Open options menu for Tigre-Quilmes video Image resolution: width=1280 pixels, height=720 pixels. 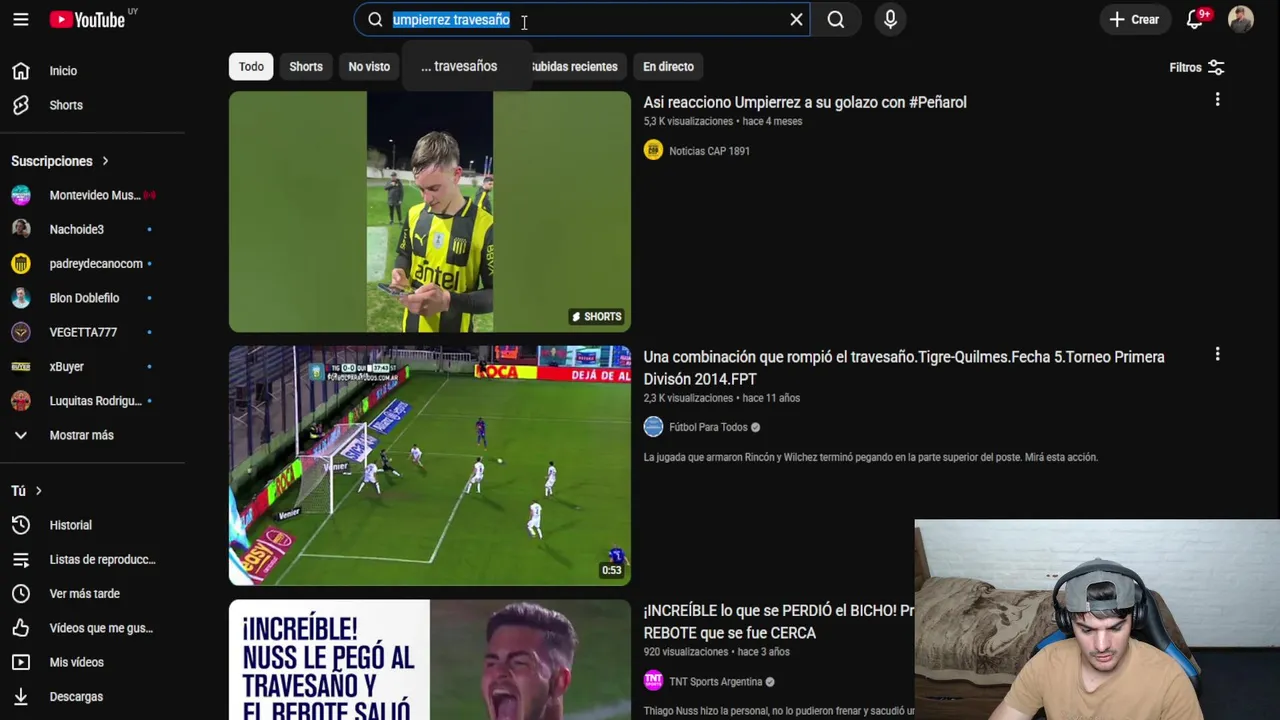1217,354
